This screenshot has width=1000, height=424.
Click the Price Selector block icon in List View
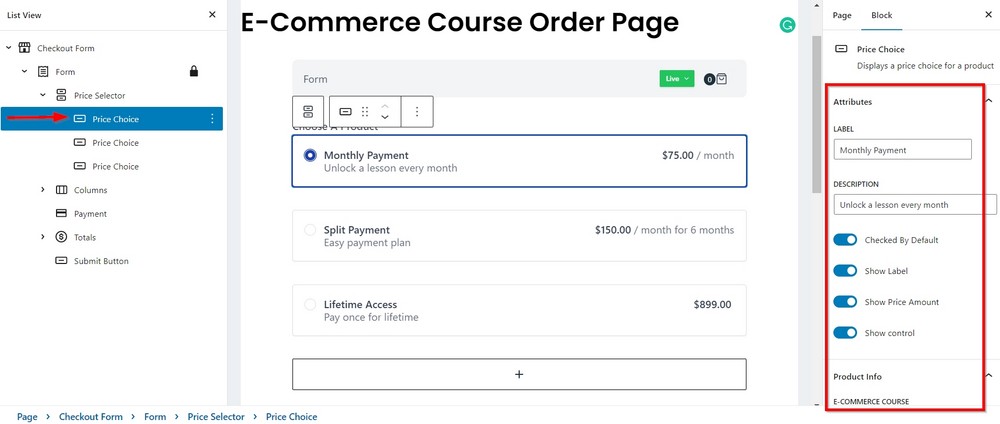click(x=61, y=95)
